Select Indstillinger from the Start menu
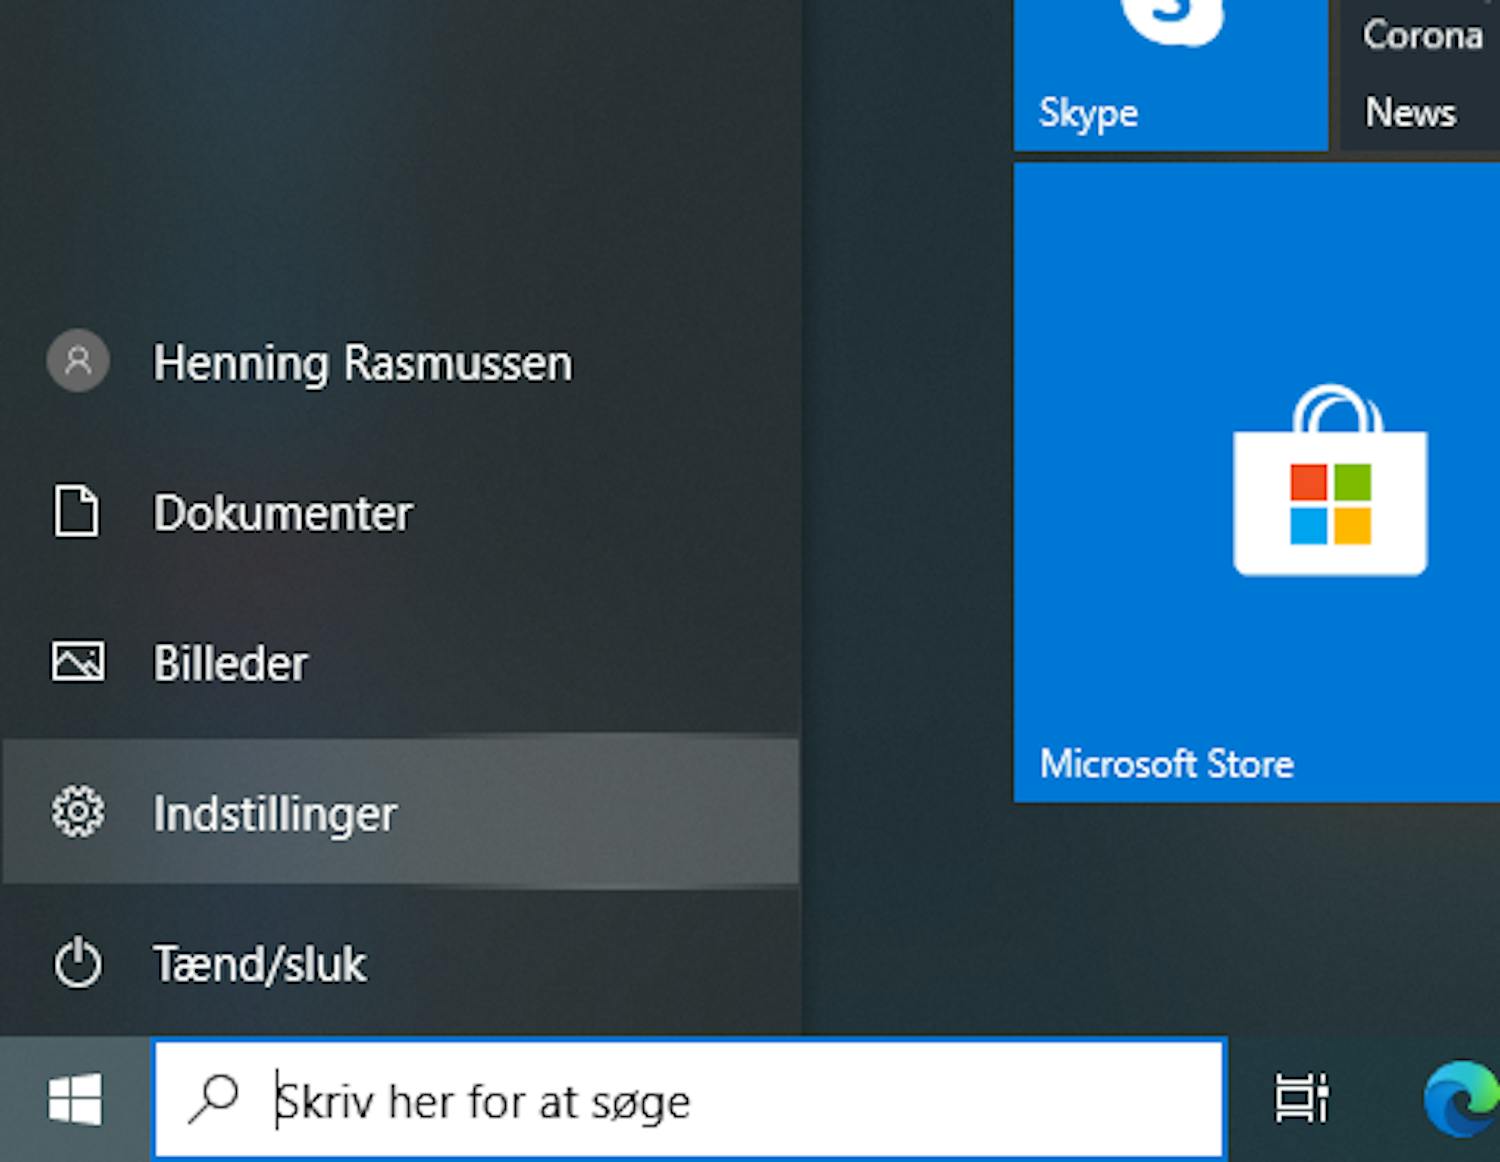 274,813
